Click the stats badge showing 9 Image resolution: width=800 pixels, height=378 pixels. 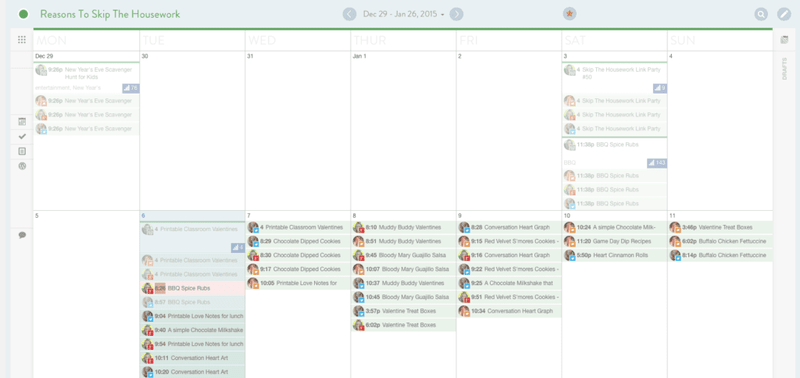[x=660, y=88]
